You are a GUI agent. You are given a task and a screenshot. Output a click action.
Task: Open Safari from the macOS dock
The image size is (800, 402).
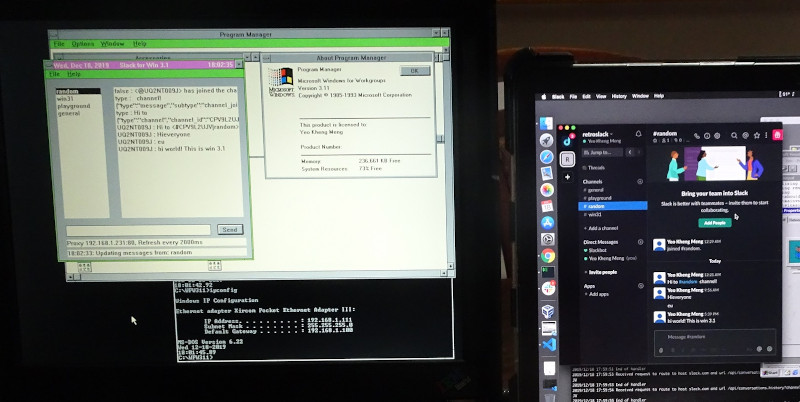click(x=547, y=157)
